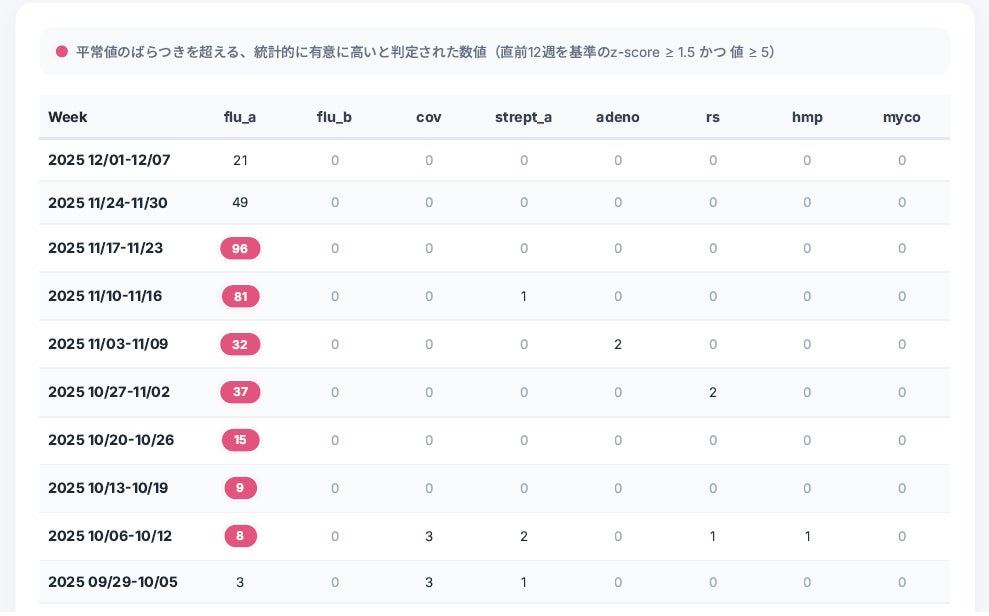Click the Week column header
This screenshot has height=616, width=989.
[x=68, y=117]
